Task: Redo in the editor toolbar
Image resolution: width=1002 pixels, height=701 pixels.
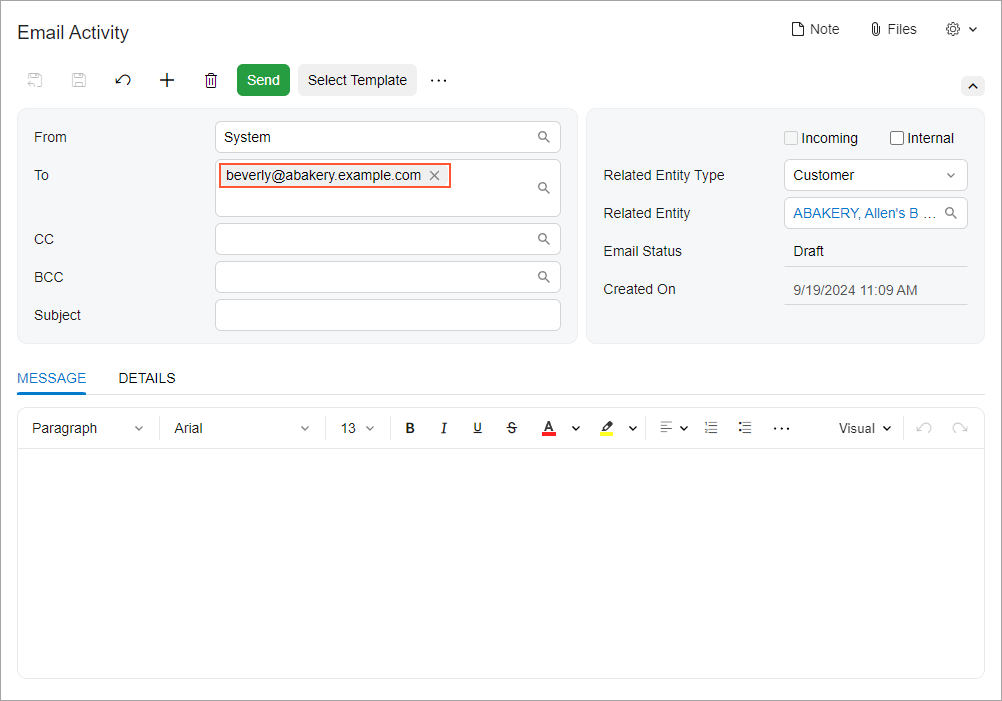Action: coord(960,428)
